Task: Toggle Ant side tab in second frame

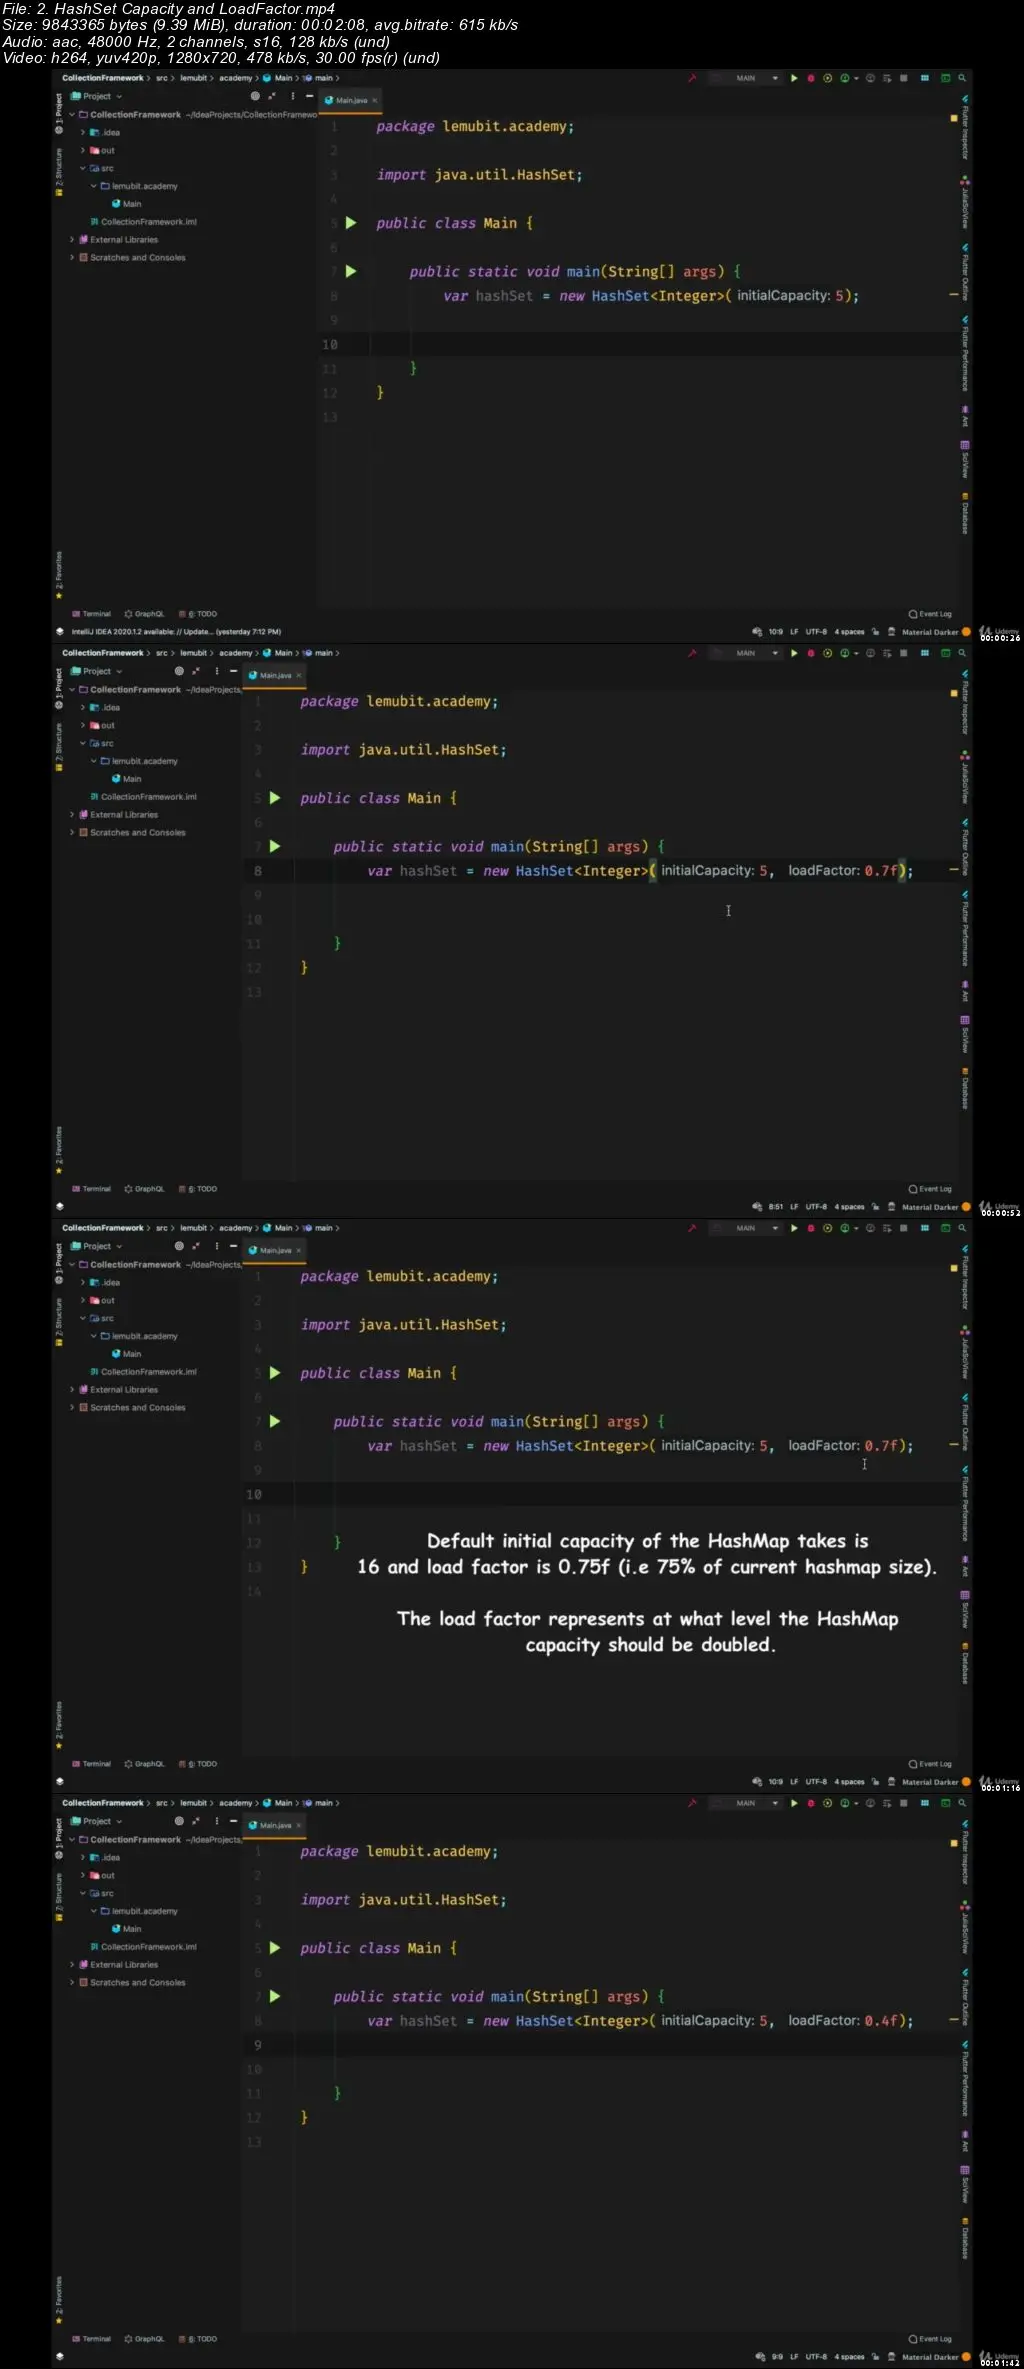Action: tap(965, 991)
